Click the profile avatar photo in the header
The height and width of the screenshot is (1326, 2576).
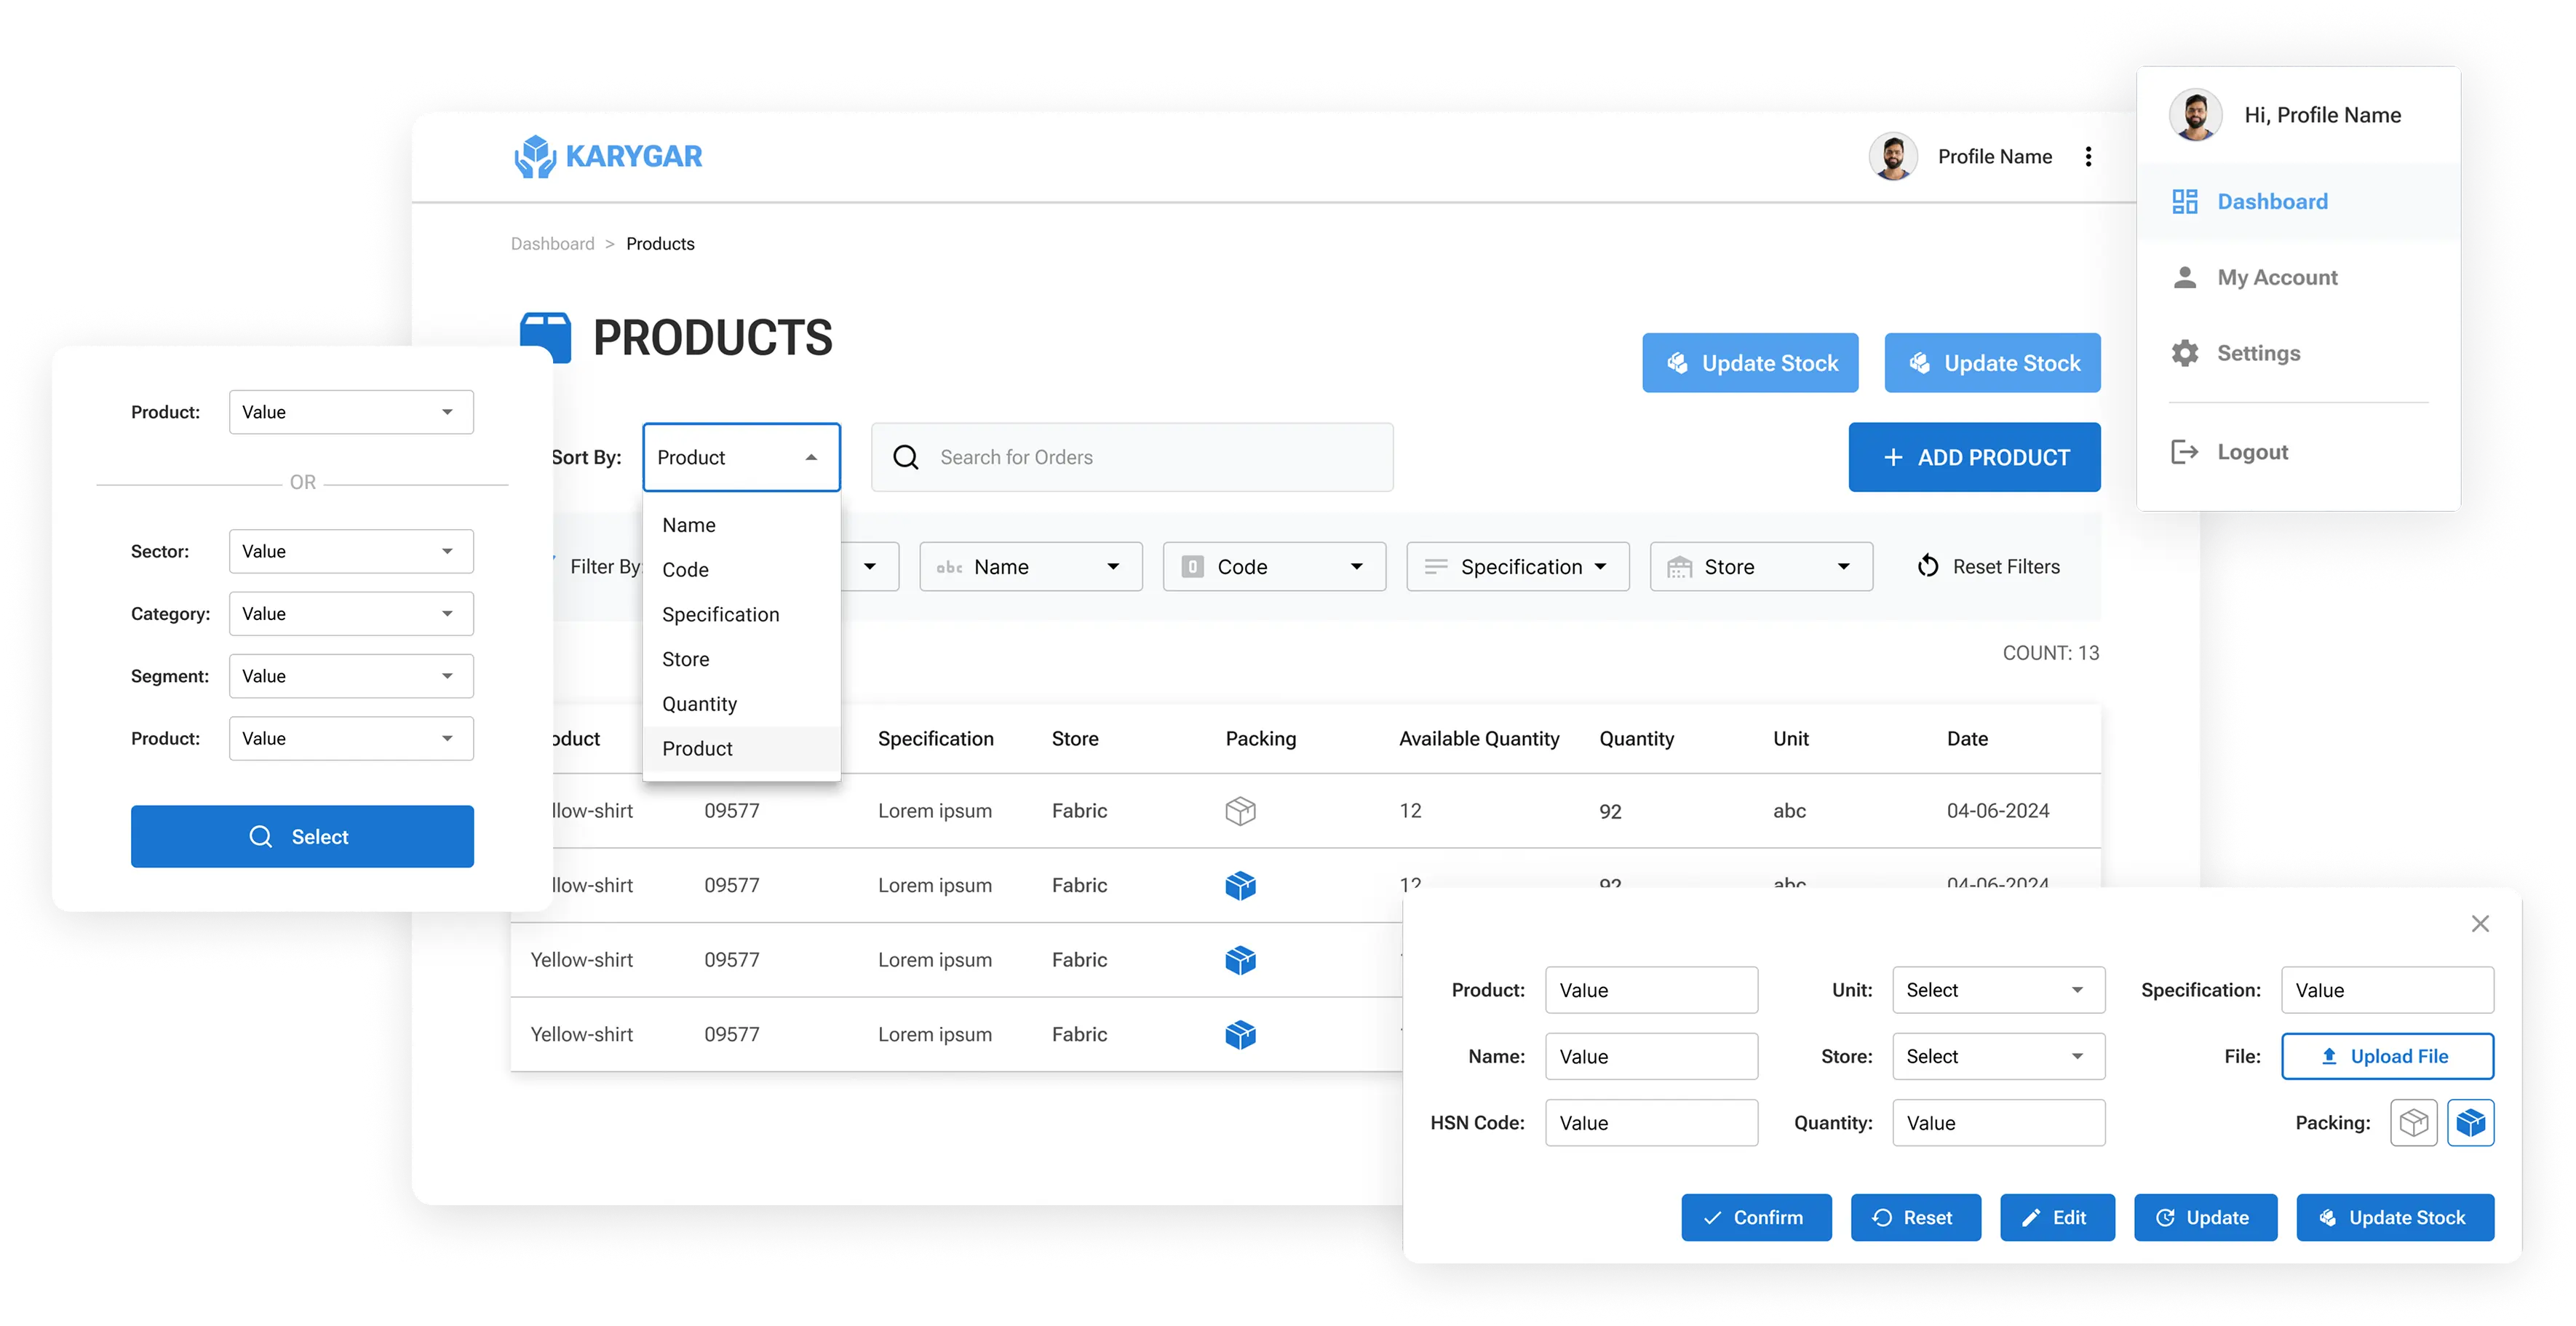tap(1894, 156)
